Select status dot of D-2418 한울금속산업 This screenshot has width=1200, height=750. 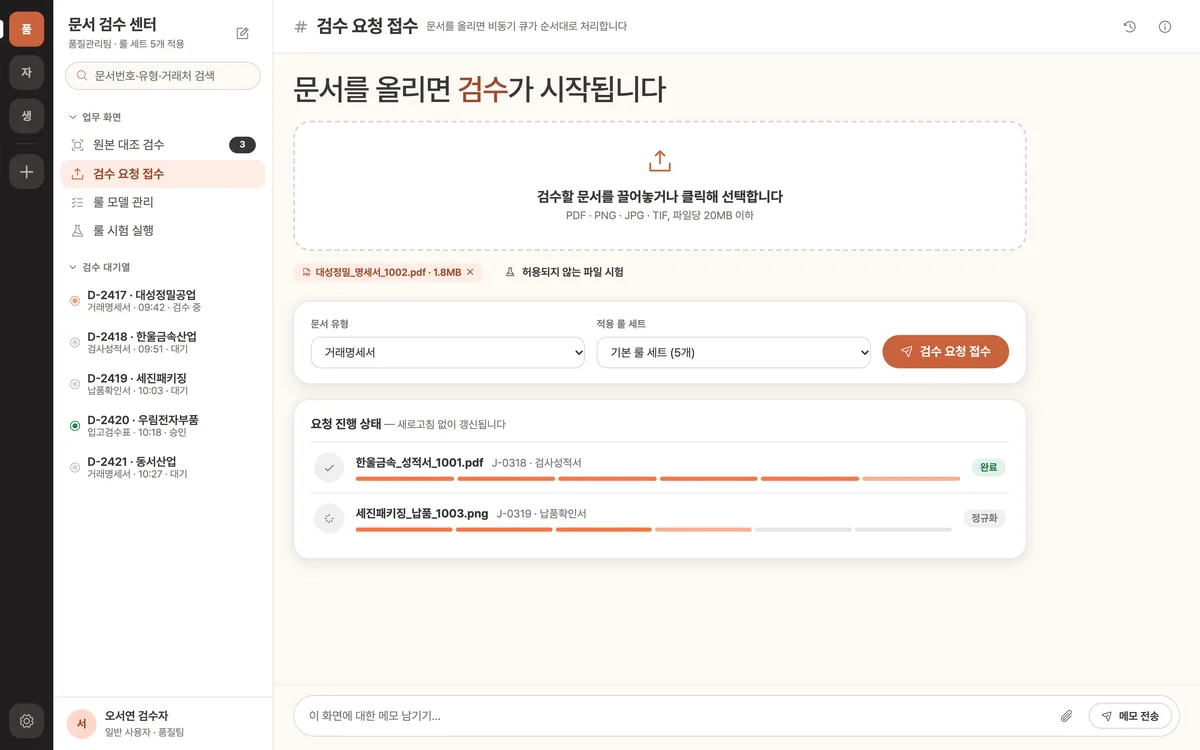click(75, 343)
